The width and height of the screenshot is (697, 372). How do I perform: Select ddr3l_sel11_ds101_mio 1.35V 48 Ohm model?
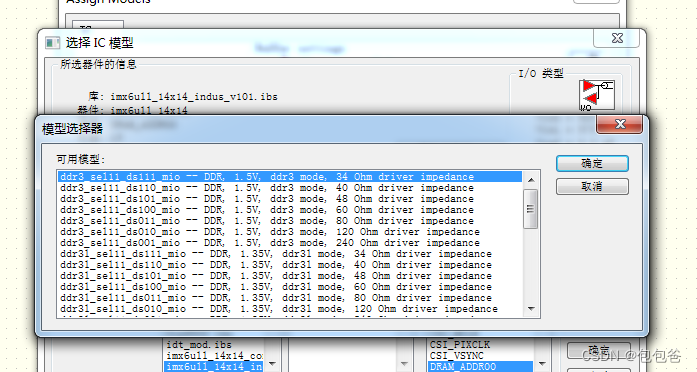(290, 276)
